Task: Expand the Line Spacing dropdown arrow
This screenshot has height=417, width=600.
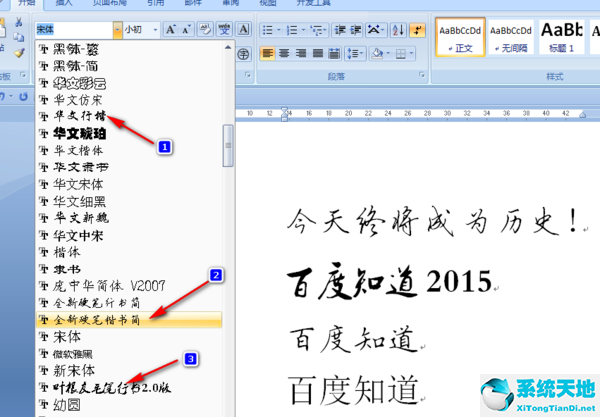Action: click(x=362, y=54)
